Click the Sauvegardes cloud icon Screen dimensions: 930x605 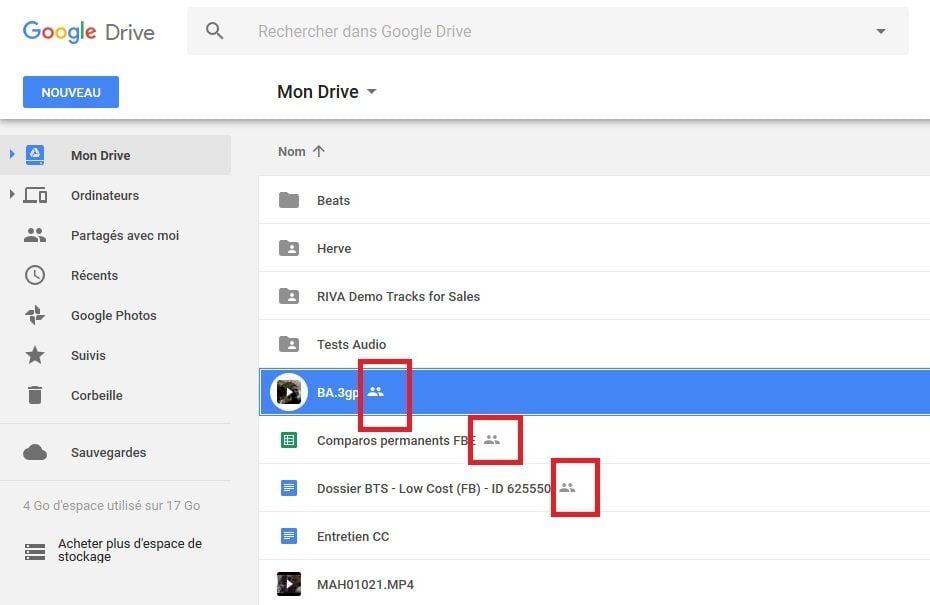click(x=35, y=452)
